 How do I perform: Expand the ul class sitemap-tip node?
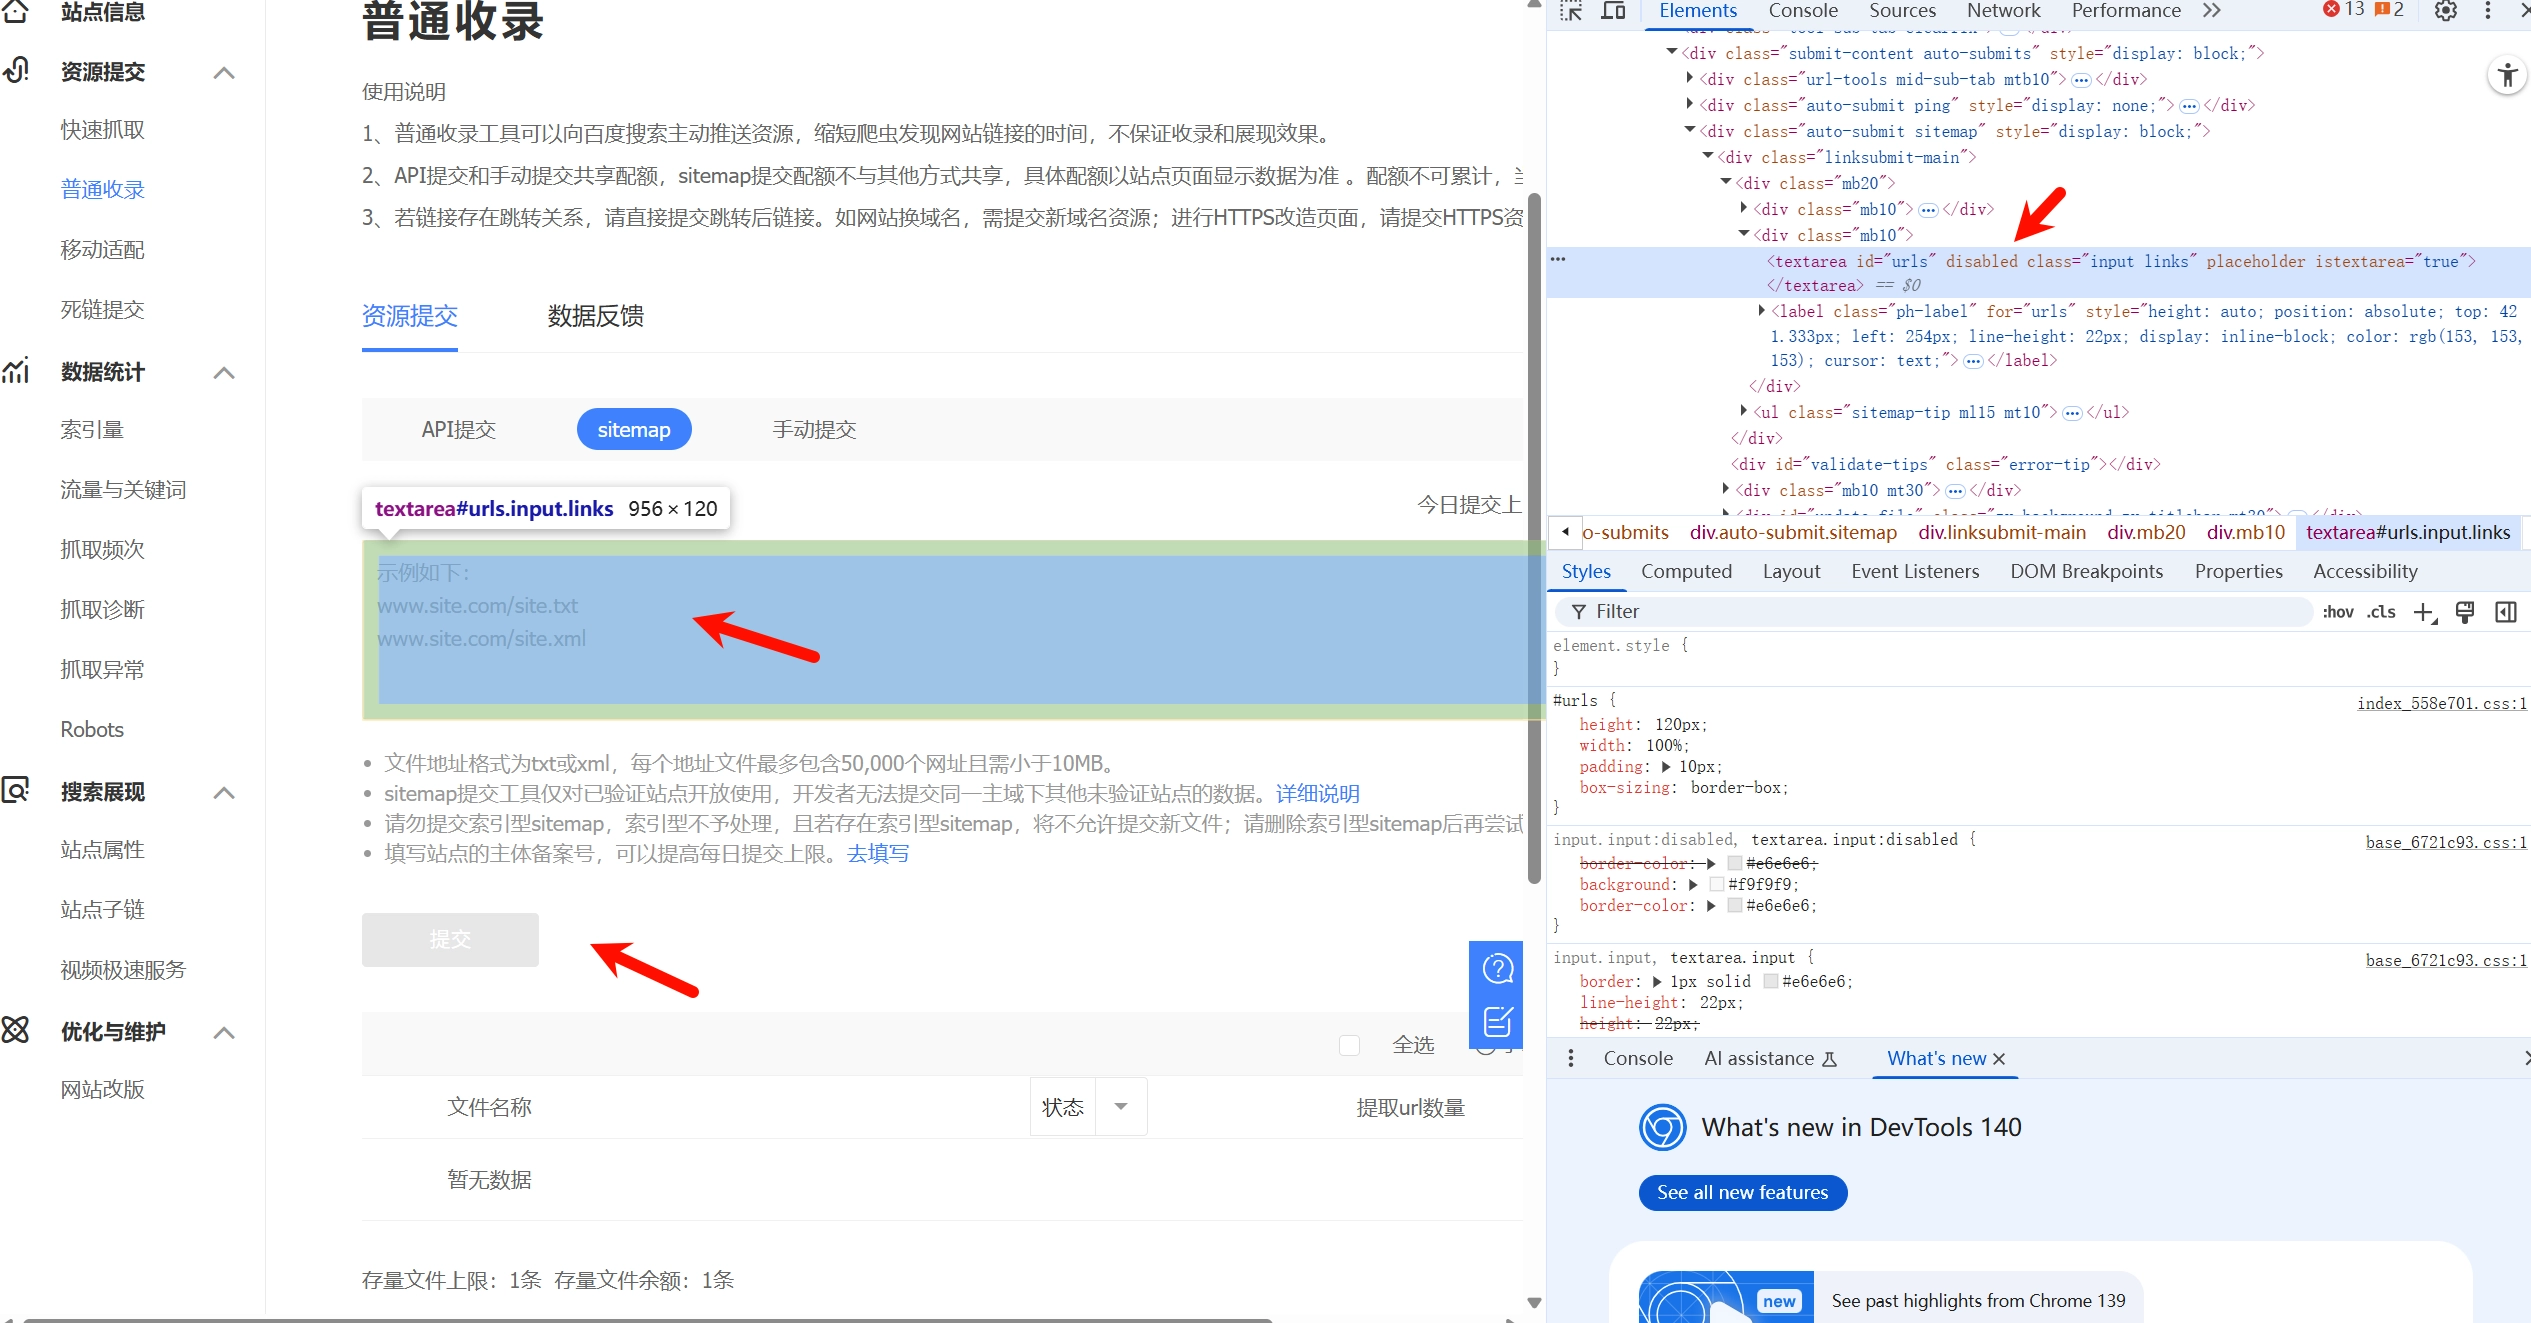(x=1744, y=411)
